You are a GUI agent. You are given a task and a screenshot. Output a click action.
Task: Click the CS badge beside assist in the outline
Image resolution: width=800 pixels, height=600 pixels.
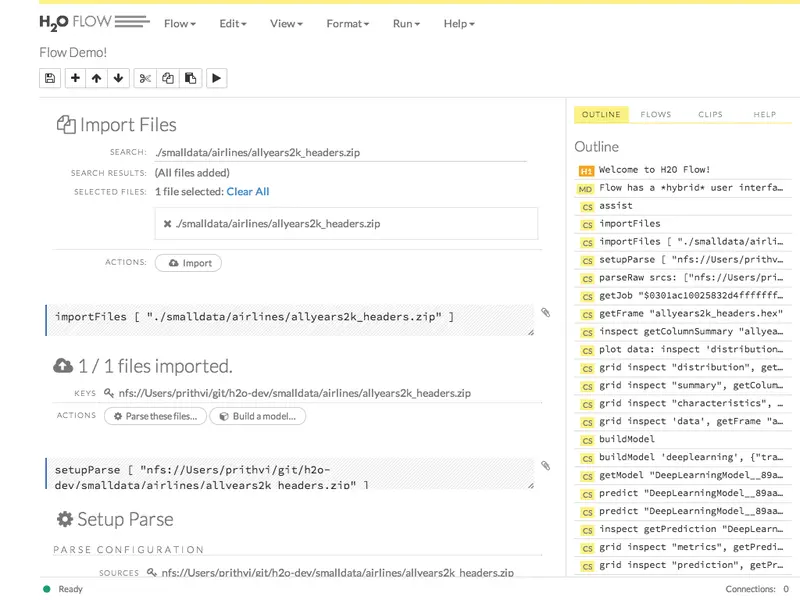tap(587, 207)
